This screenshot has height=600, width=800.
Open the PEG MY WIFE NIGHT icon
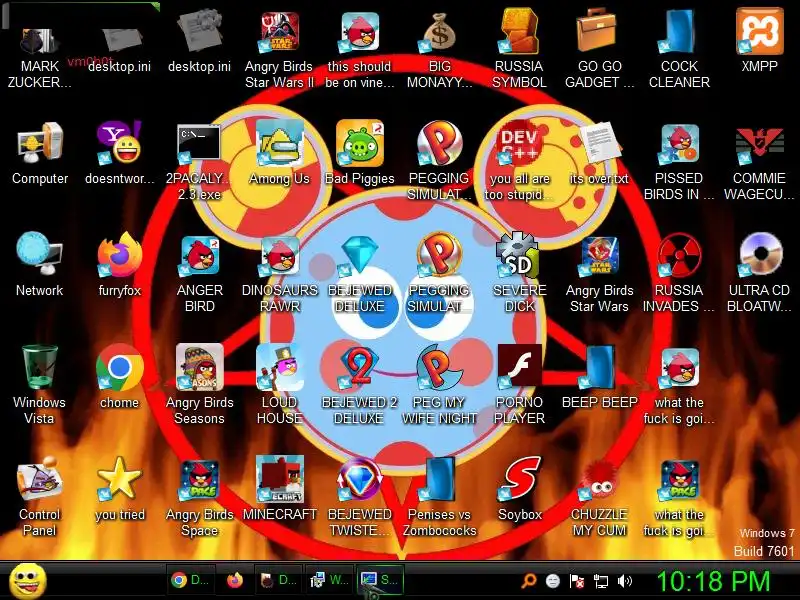coord(439,367)
